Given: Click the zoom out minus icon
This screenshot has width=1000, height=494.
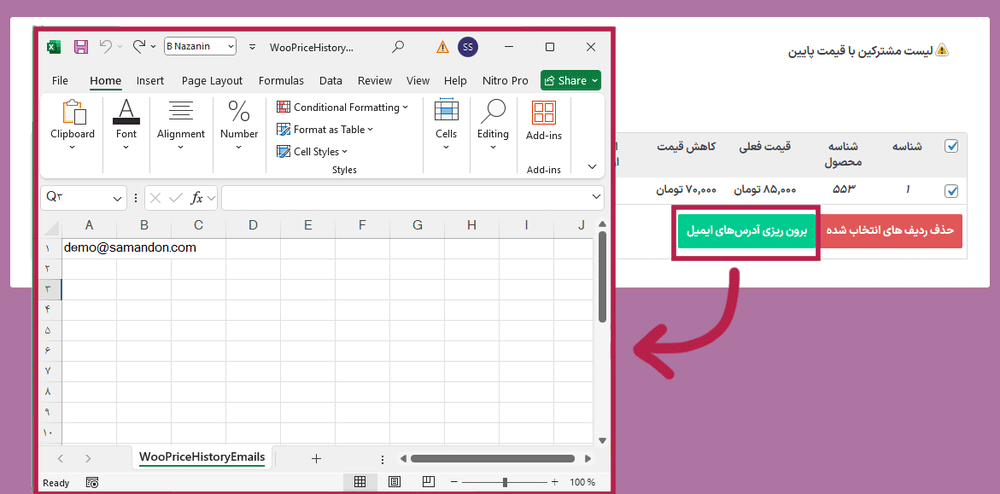Looking at the screenshot, I should [453, 483].
